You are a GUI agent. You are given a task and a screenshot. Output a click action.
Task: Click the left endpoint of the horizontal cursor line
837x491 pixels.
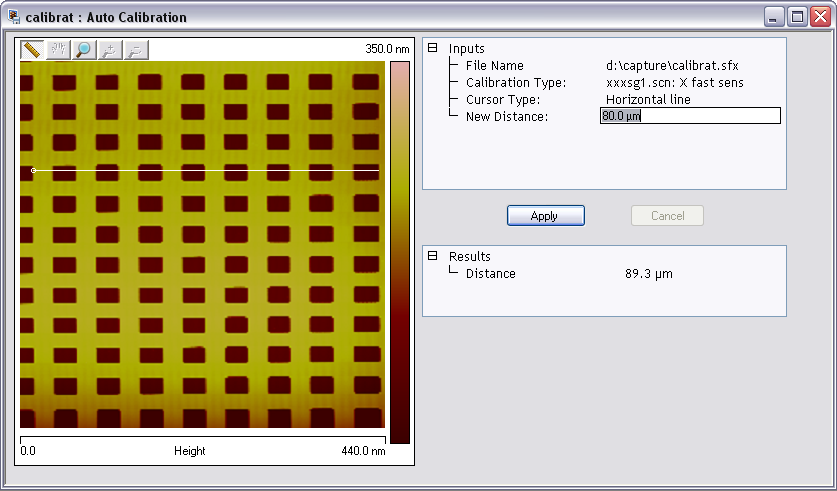tap(33, 170)
